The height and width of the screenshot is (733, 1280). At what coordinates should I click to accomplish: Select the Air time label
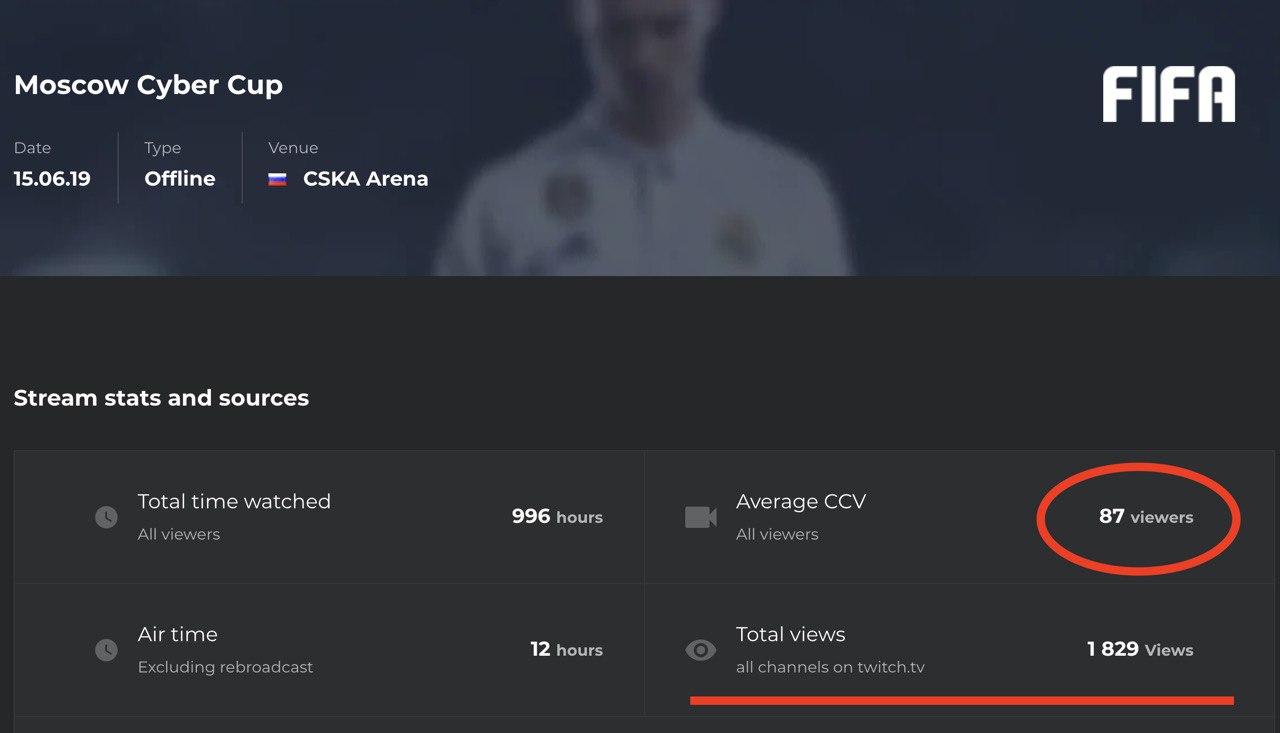(x=178, y=635)
